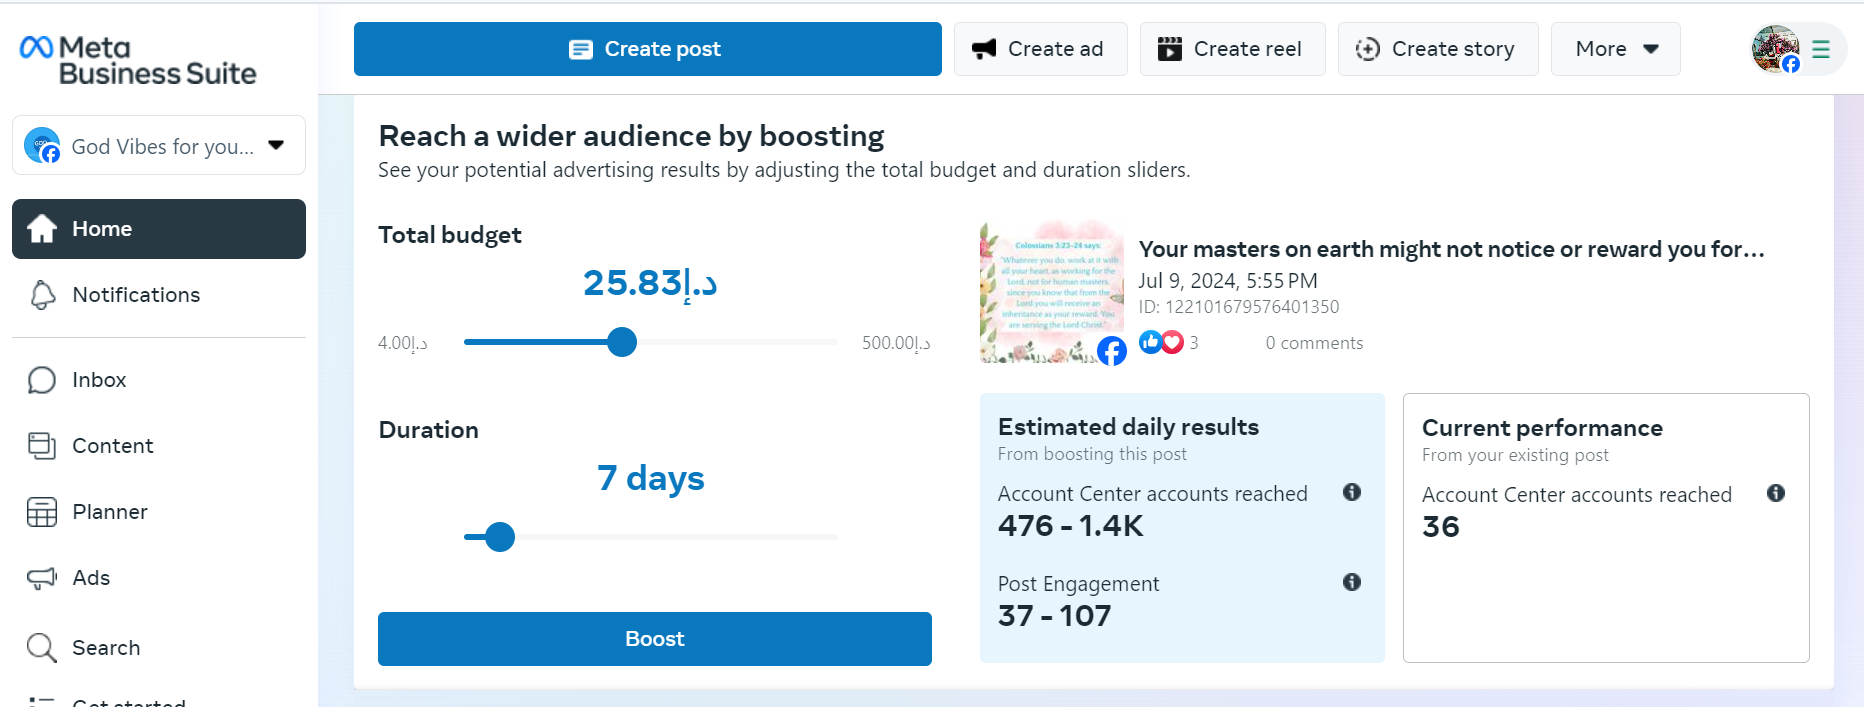This screenshot has width=1864, height=707.
Task: Show info for Post Engagement estimate
Action: pyautogui.click(x=1352, y=582)
